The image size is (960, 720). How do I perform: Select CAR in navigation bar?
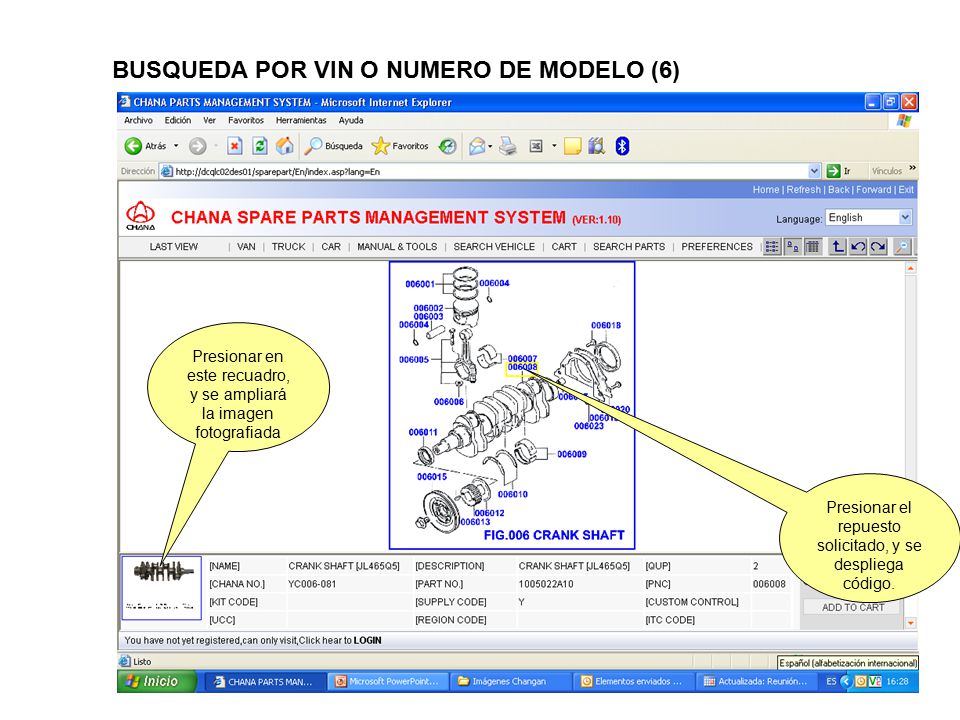point(331,247)
